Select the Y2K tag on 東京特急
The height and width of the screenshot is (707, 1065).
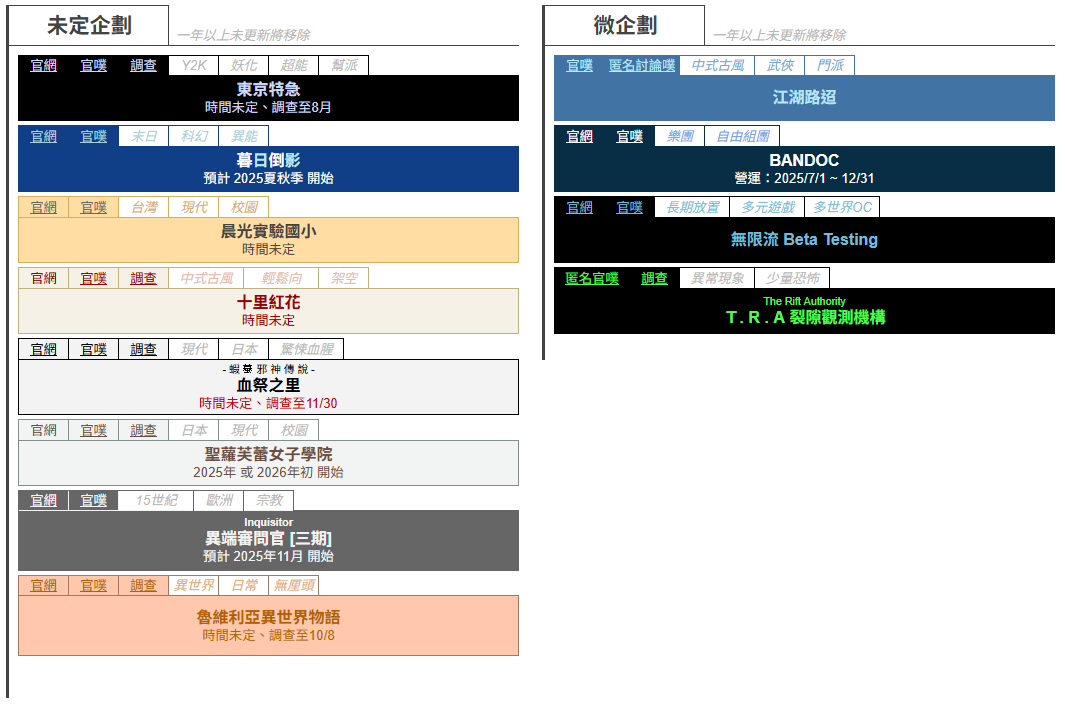pos(193,66)
